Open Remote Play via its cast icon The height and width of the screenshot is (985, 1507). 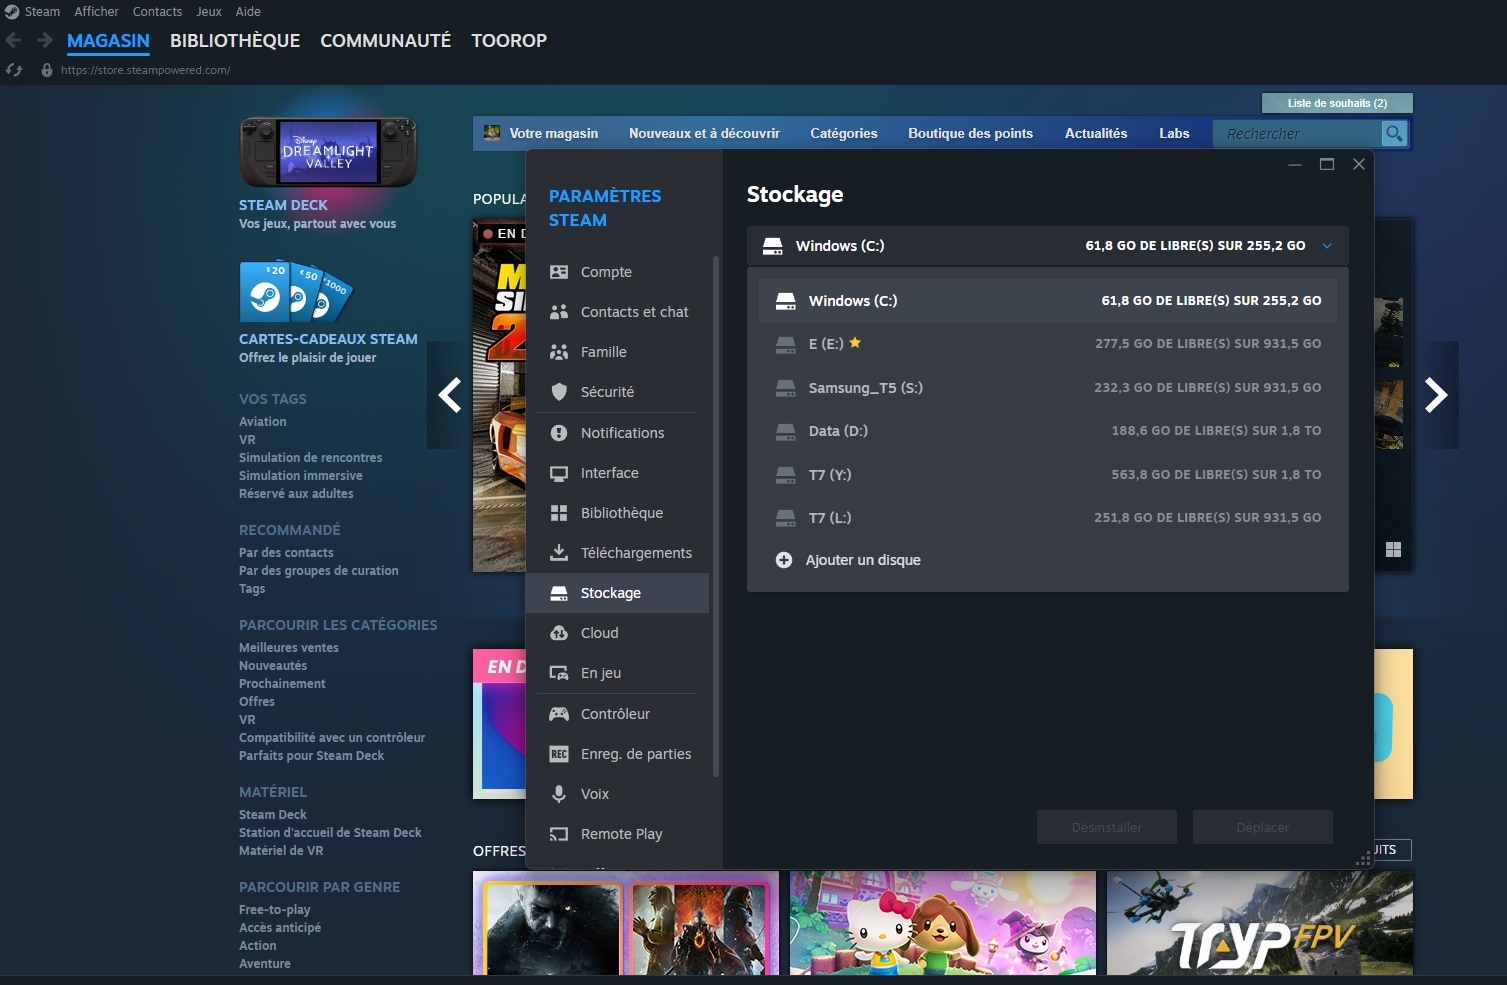(x=559, y=834)
